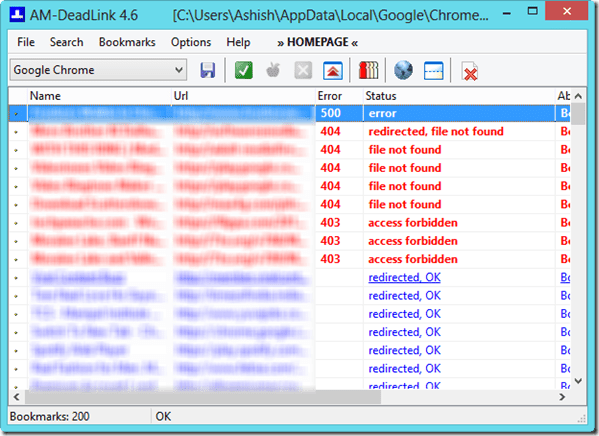Open the Google Chrome browser dropdown
The height and width of the screenshot is (436, 599).
[98, 70]
